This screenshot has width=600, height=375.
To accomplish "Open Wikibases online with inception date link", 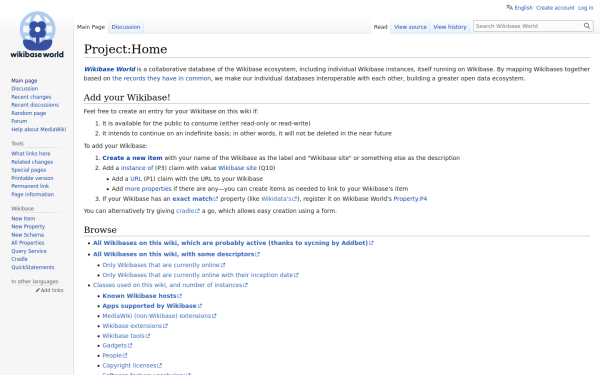I will (200, 275).
